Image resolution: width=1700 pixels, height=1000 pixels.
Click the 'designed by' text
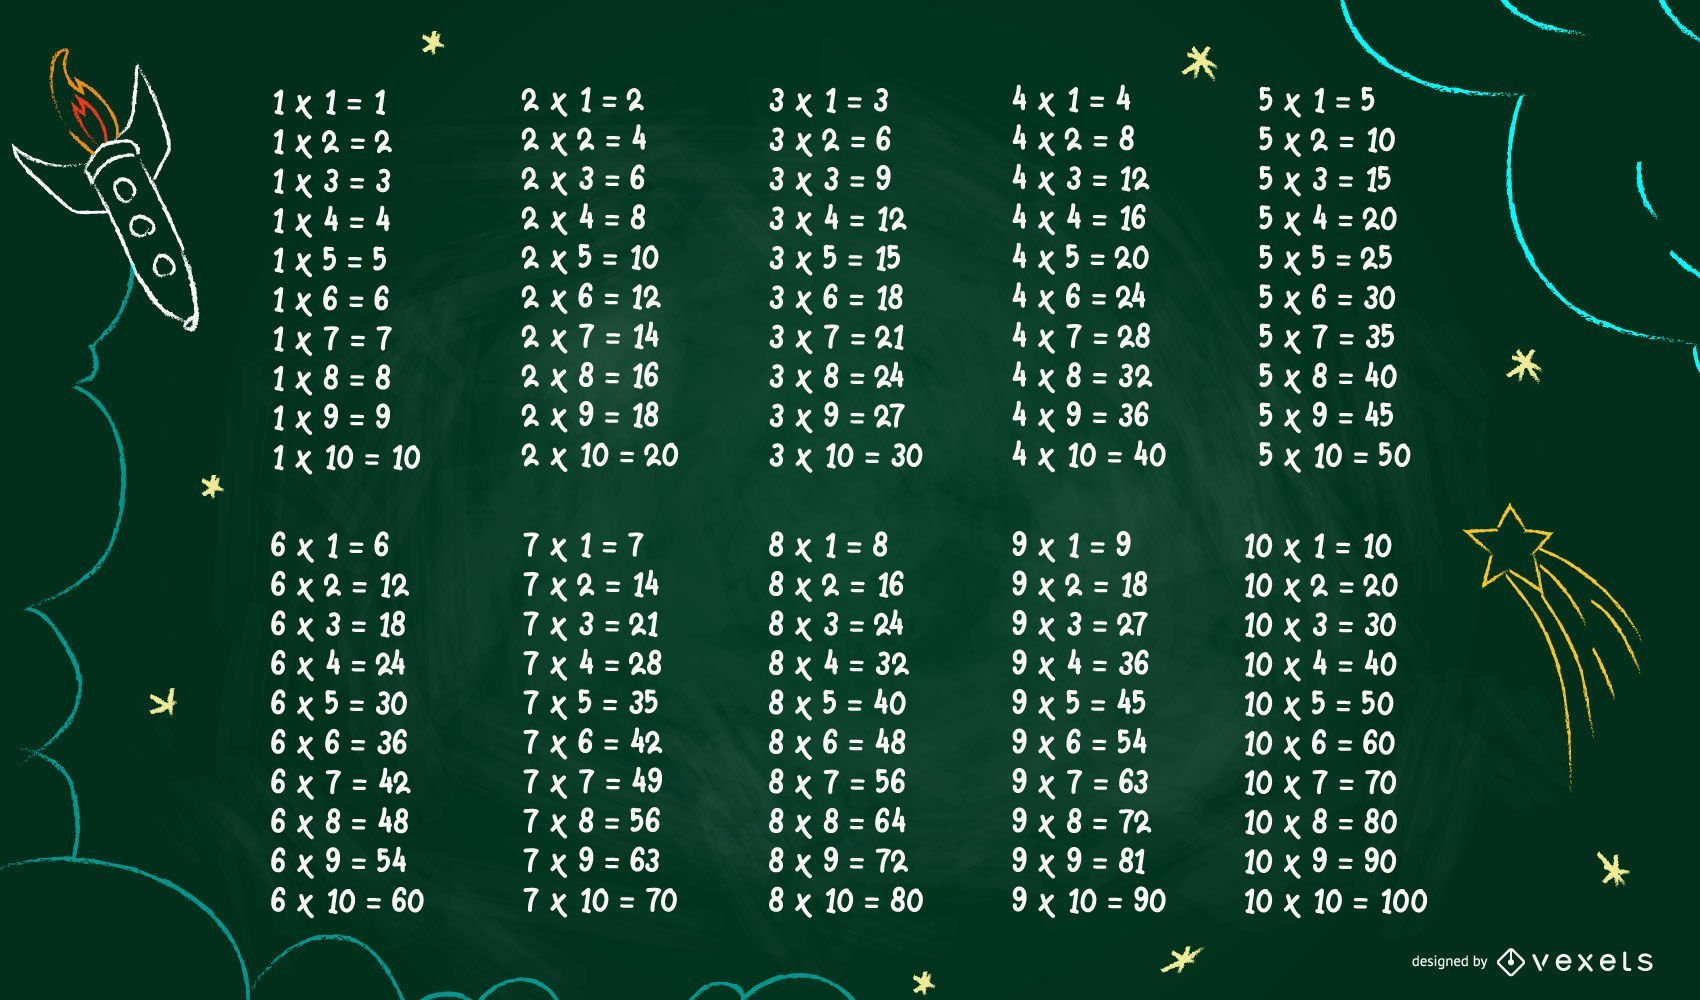(1449, 962)
